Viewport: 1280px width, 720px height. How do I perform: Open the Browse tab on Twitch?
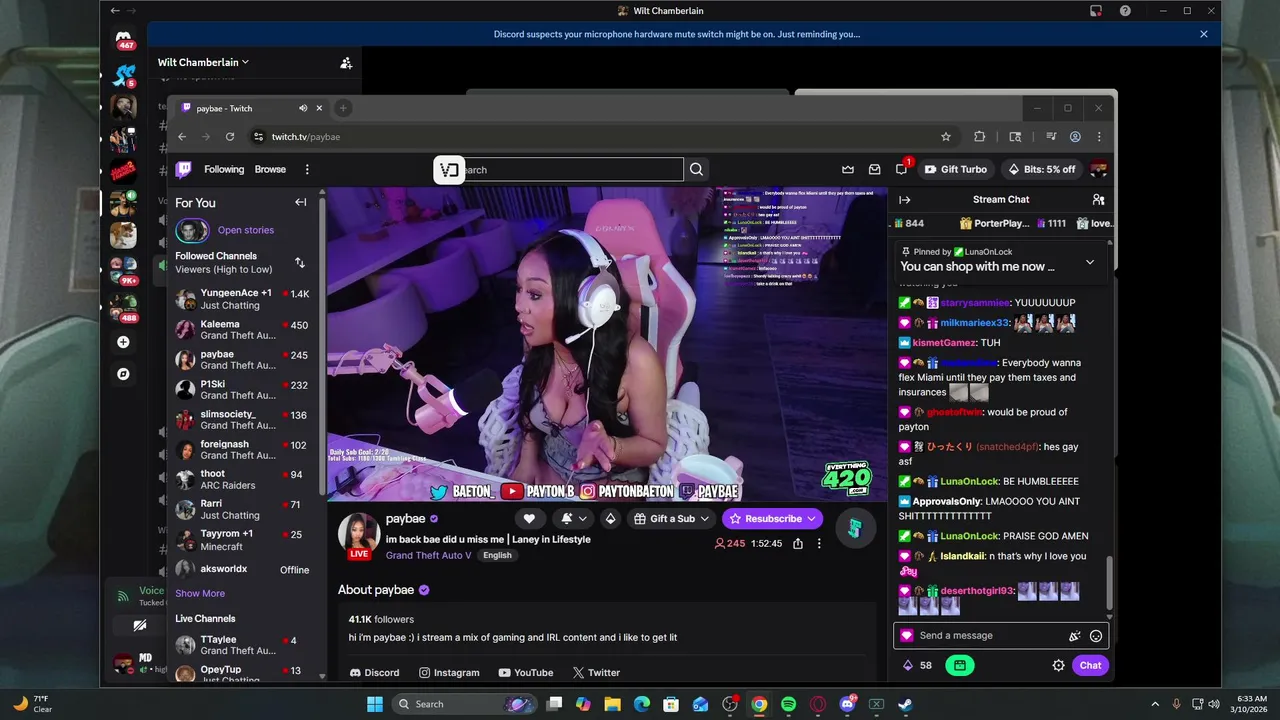click(x=270, y=169)
